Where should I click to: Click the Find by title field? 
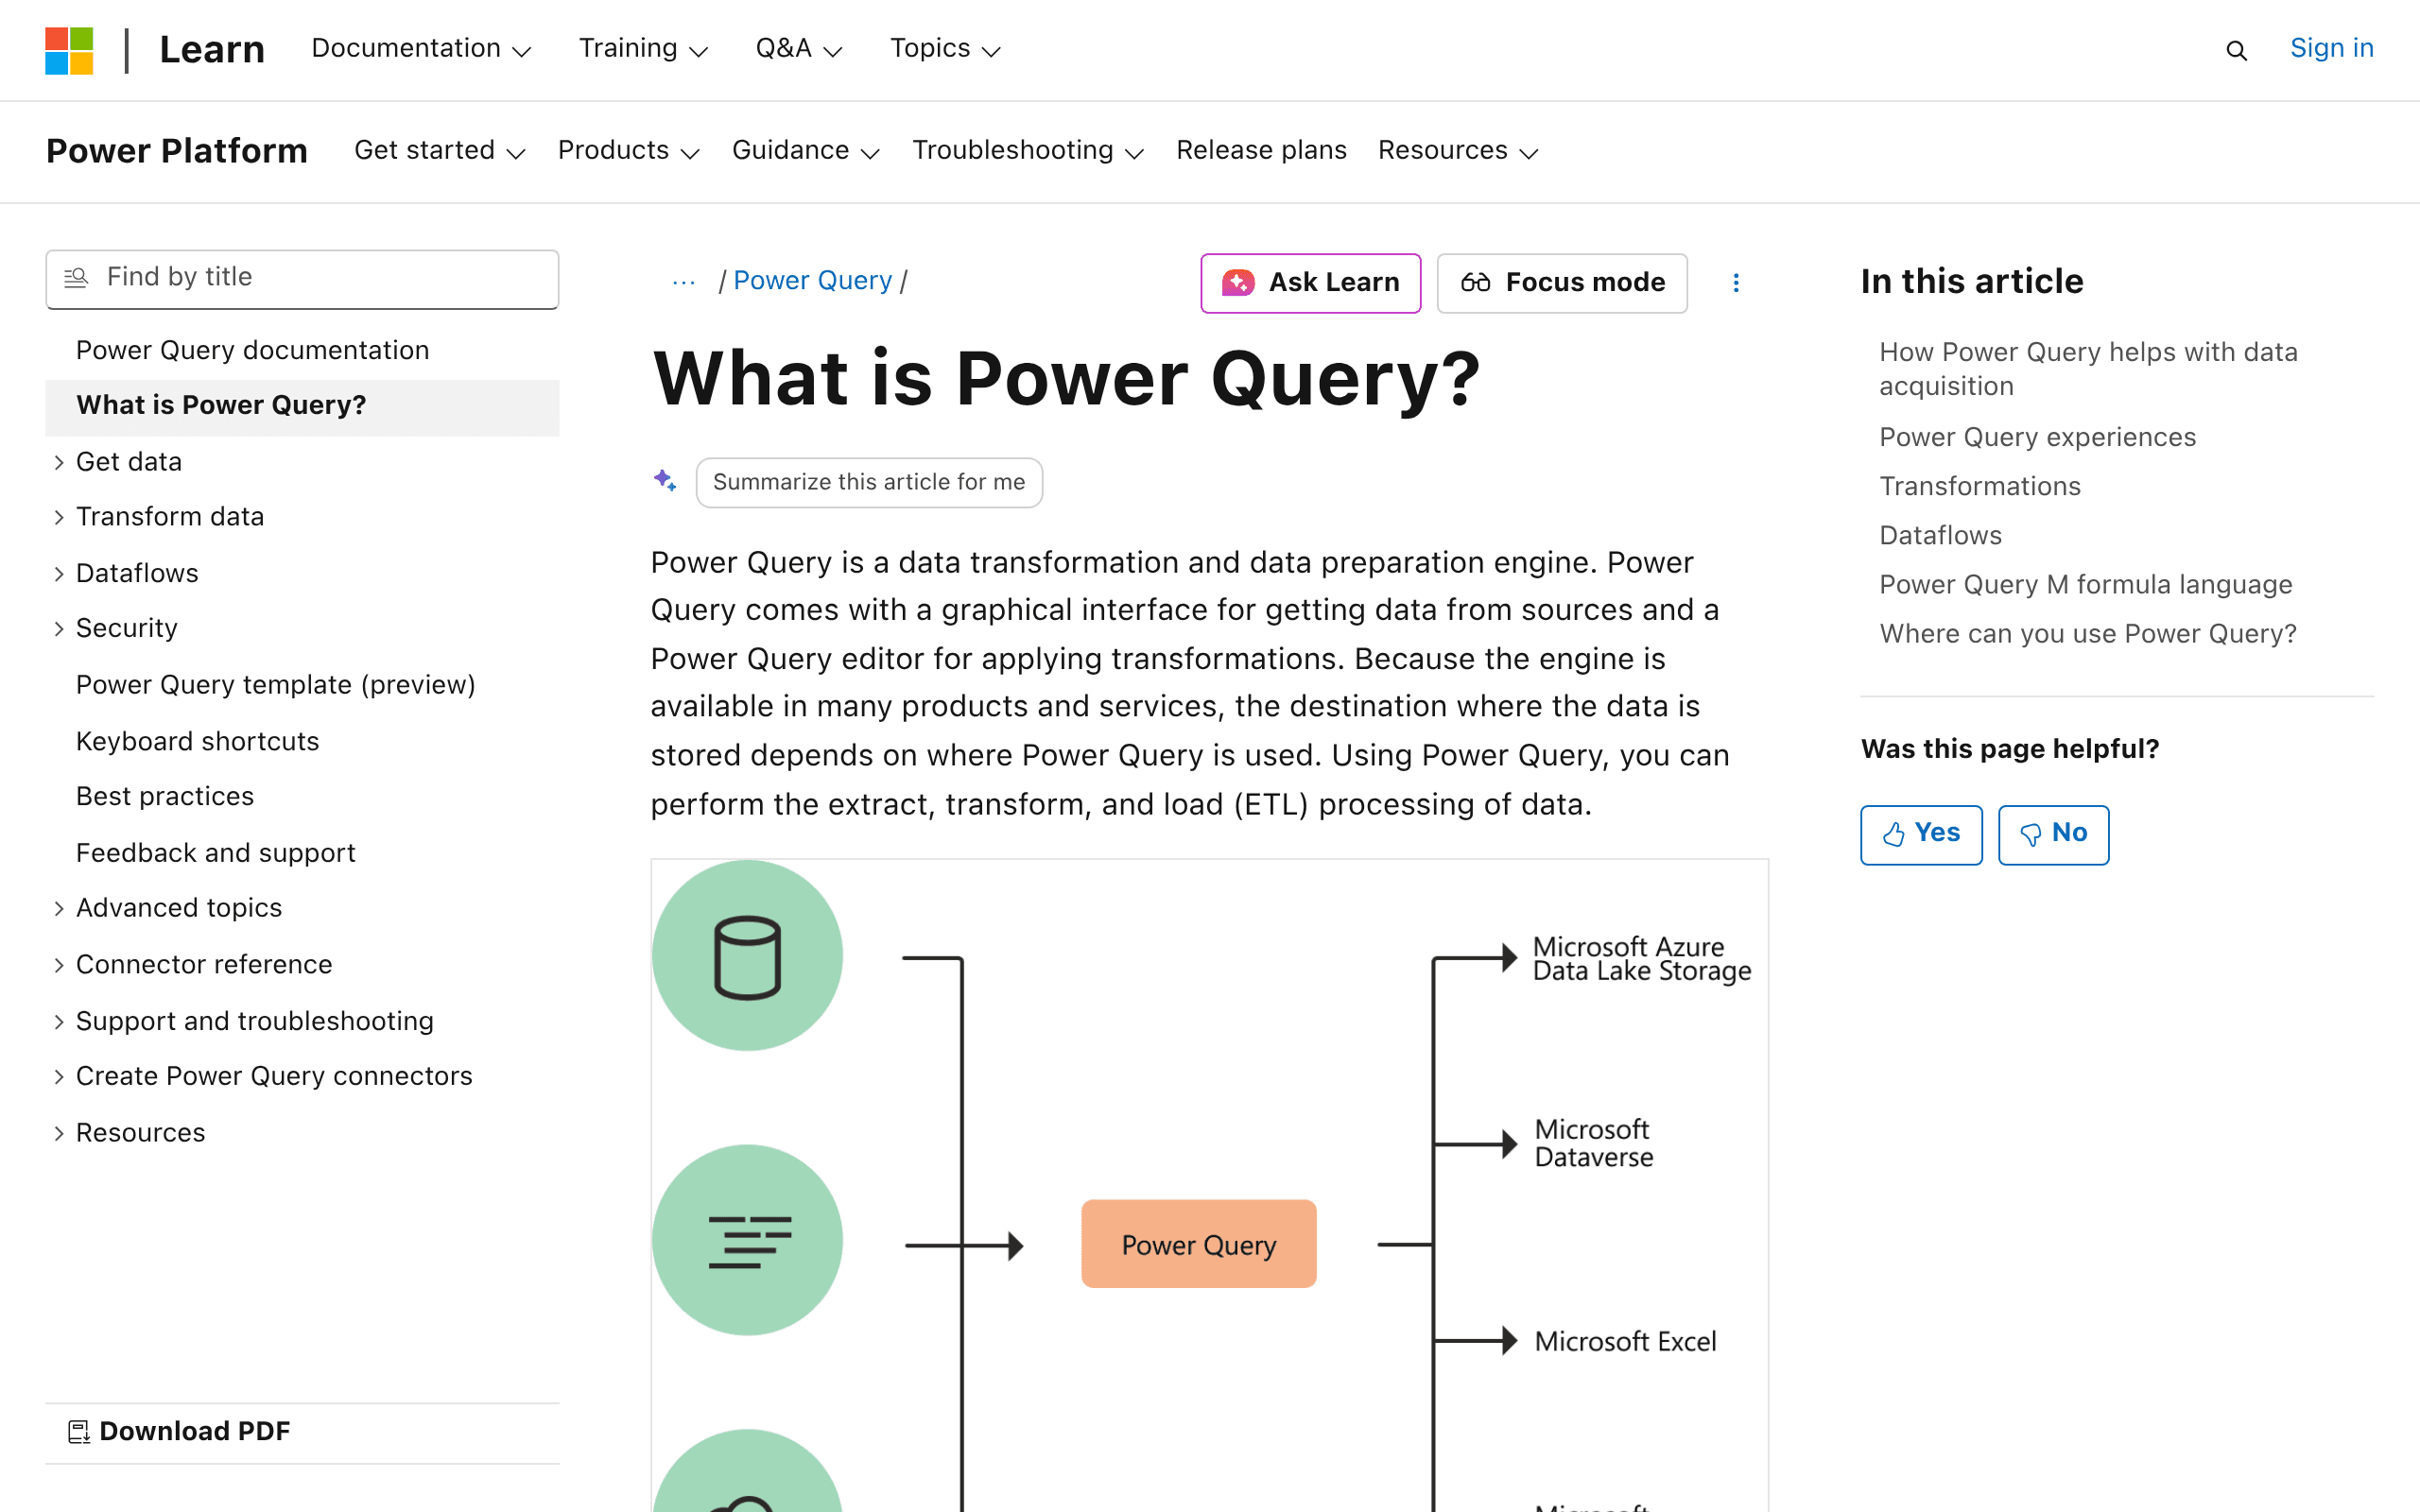coord(302,278)
